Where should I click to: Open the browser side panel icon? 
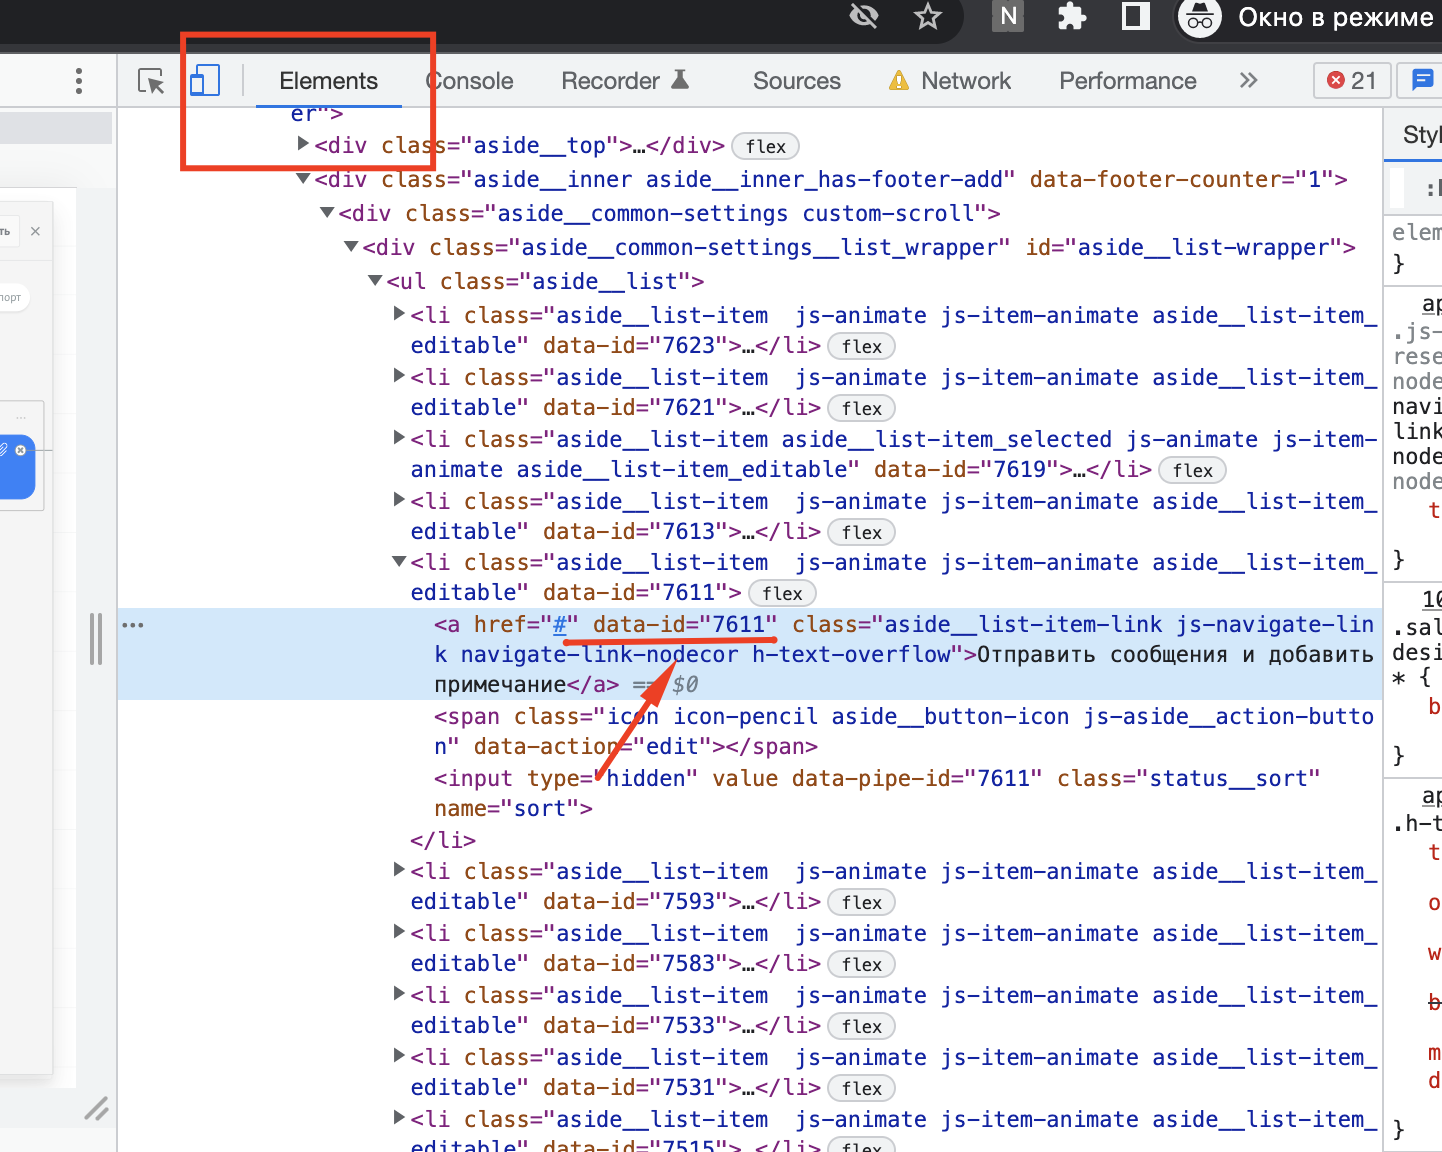point(1136,17)
